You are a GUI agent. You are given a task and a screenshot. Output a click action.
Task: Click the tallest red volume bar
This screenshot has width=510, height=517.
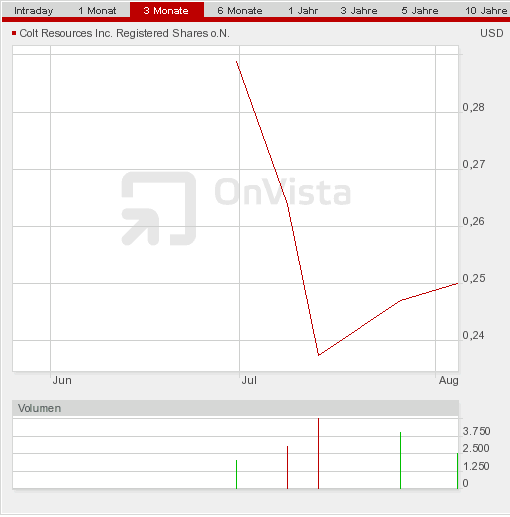tap(318, 454)
